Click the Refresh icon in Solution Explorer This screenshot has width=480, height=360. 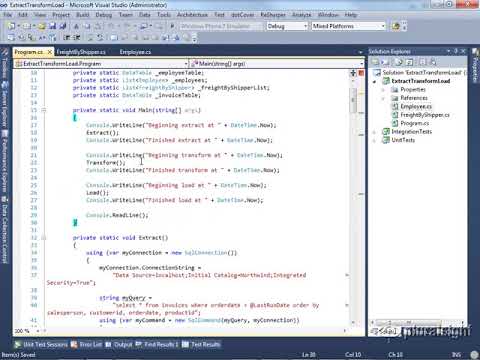[x=399, y=62]
